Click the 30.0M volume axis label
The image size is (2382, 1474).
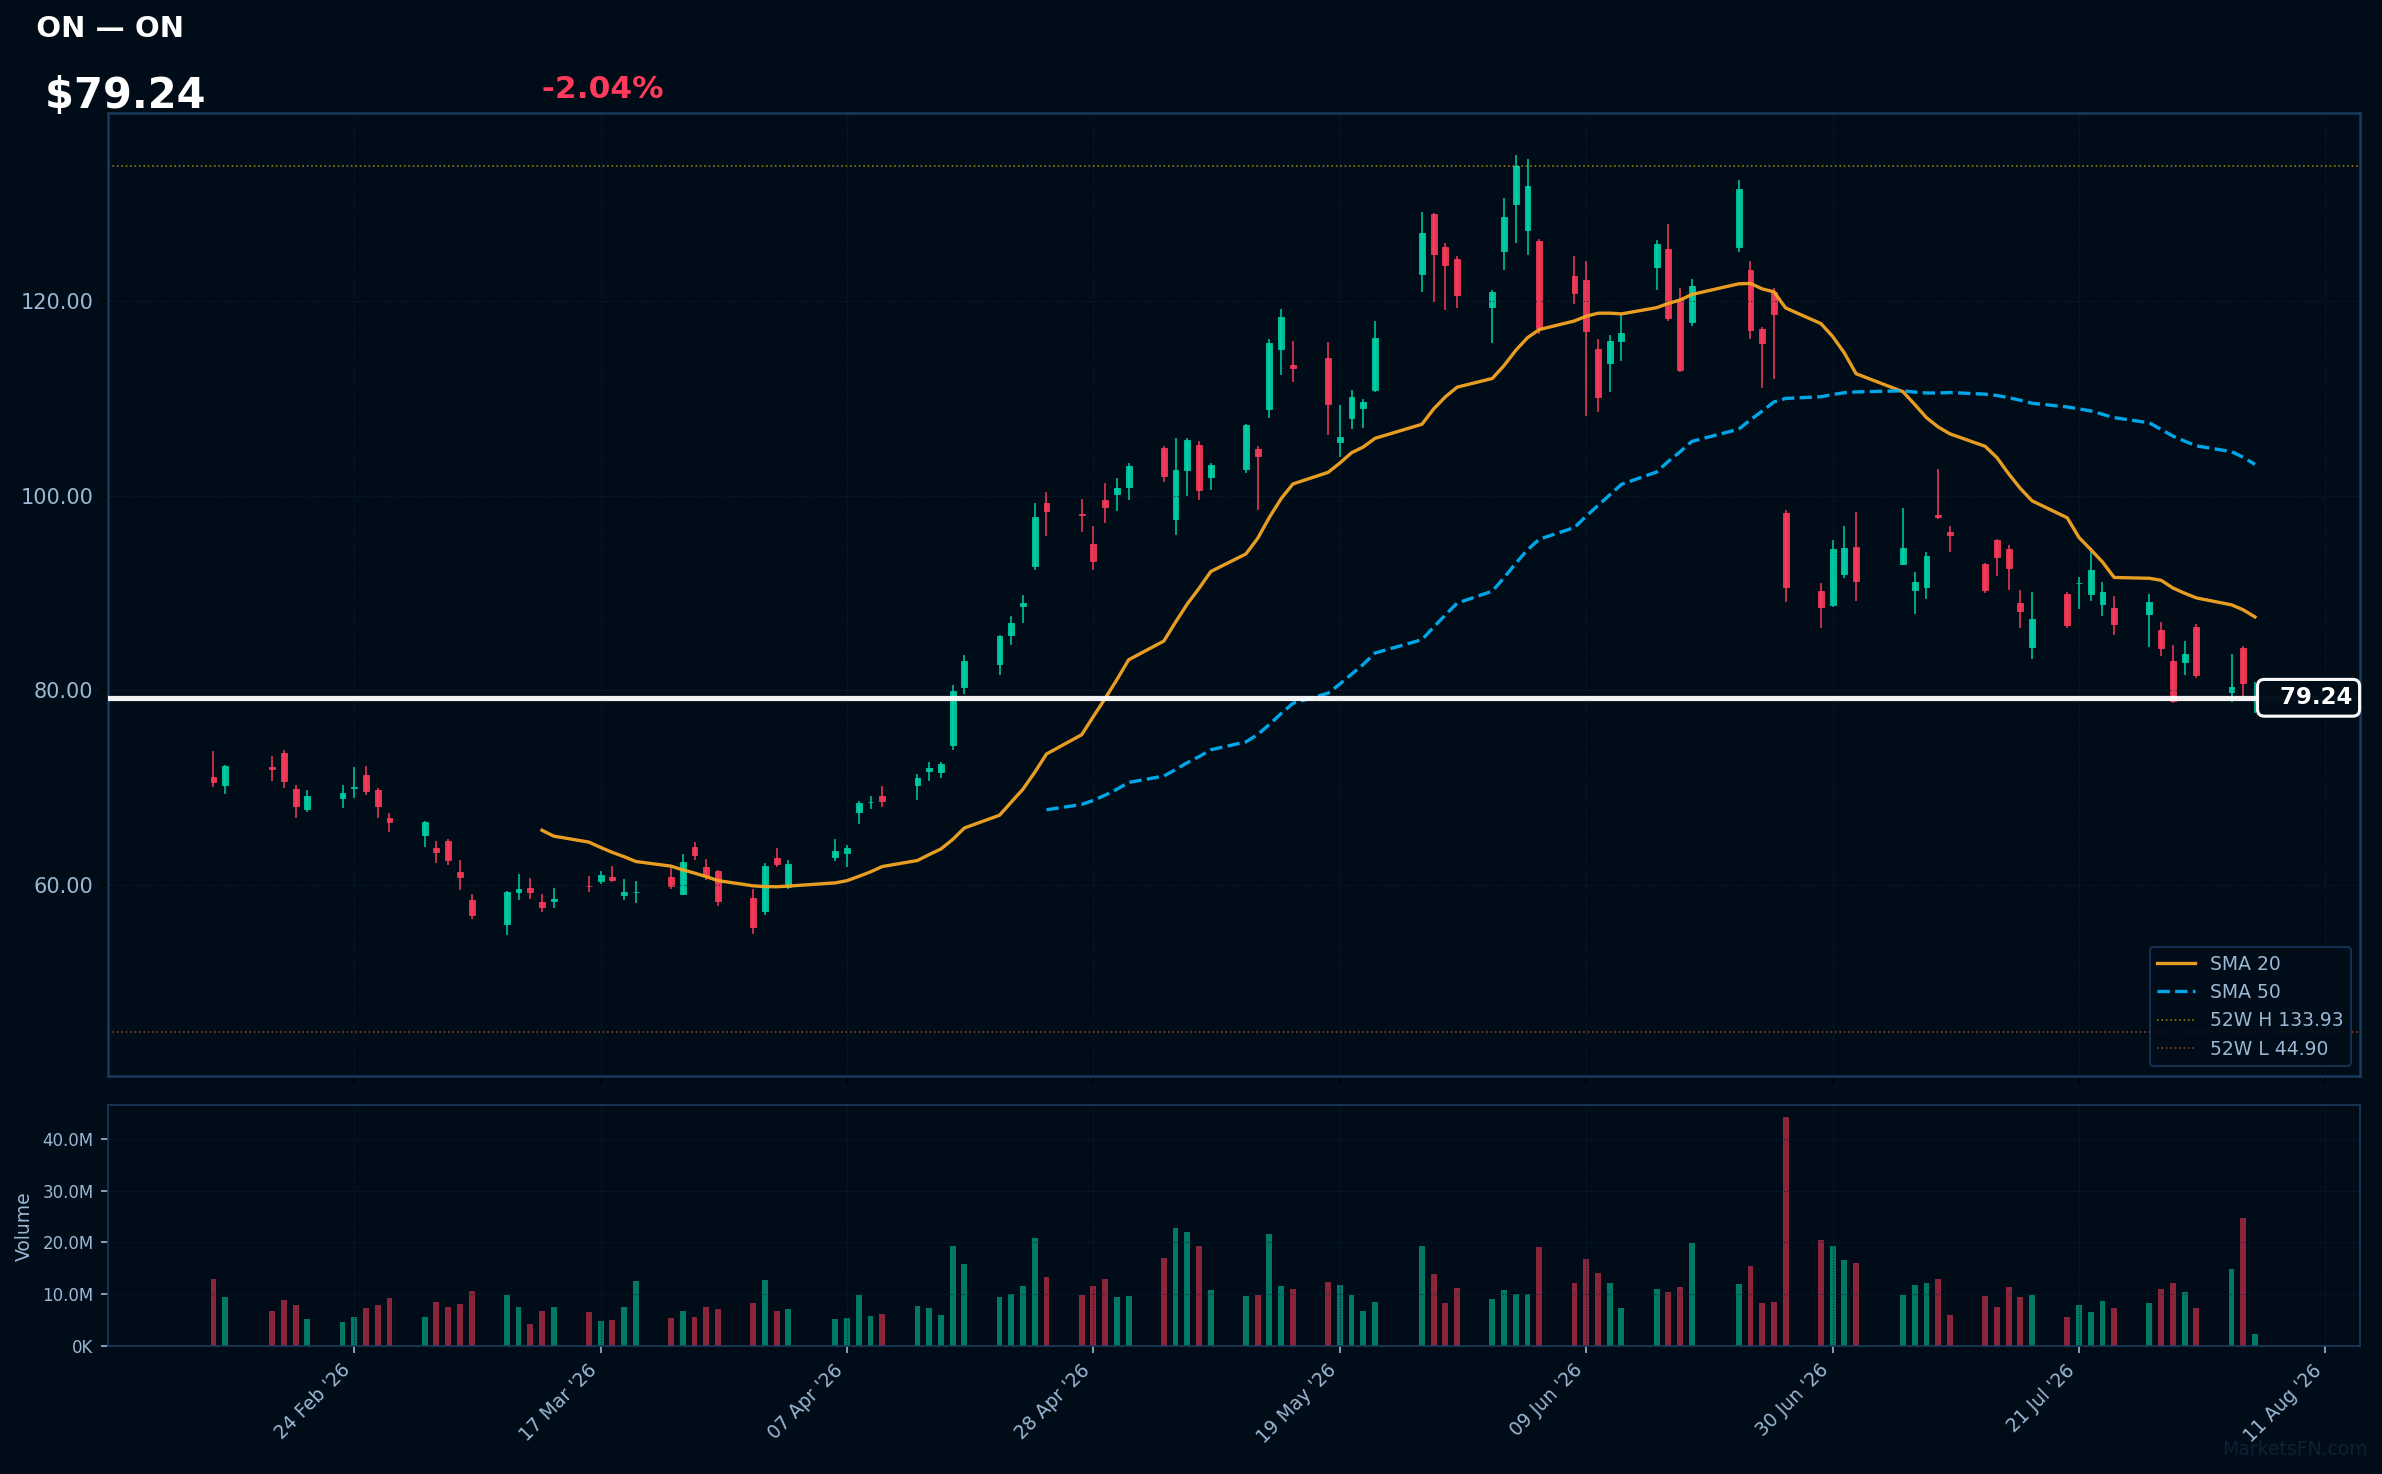68,1191
